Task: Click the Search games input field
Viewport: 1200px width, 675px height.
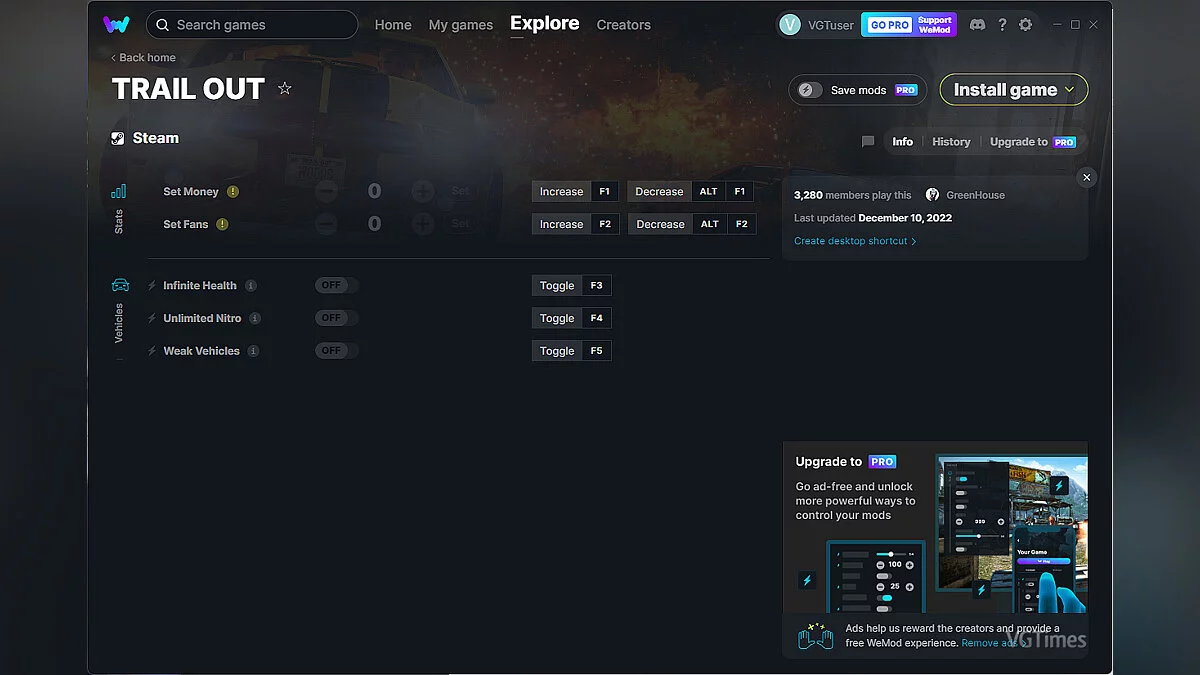Action: point(260,25)
